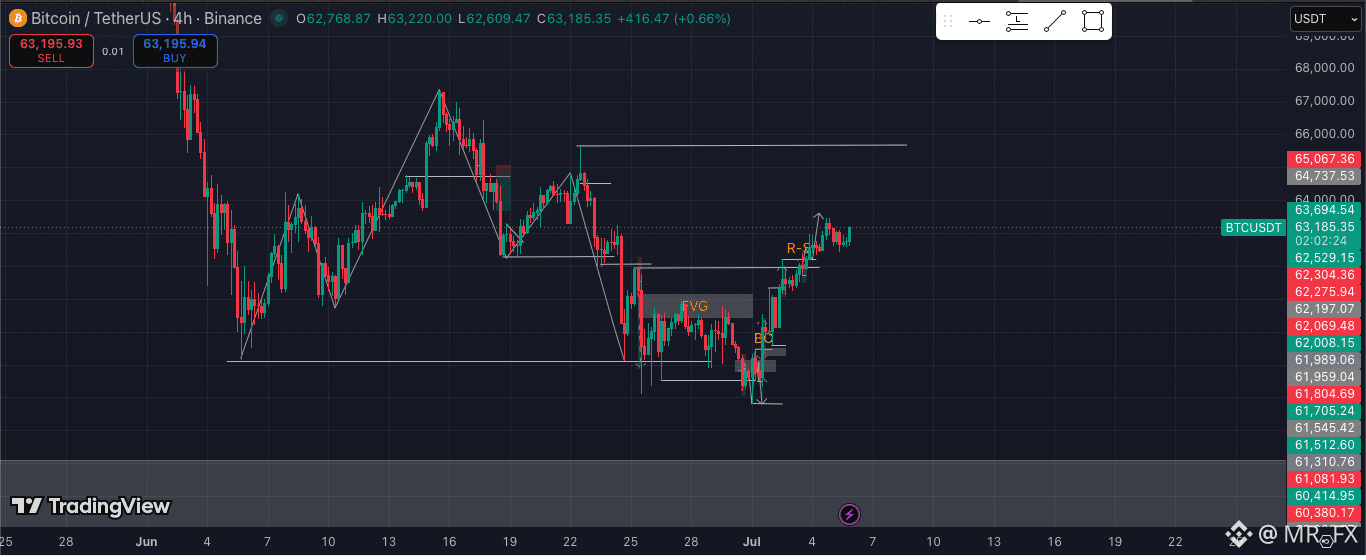Screen dimensions: 1366x560
Task: Click the 62,529.15 green price label
Action: (1324, 258)
